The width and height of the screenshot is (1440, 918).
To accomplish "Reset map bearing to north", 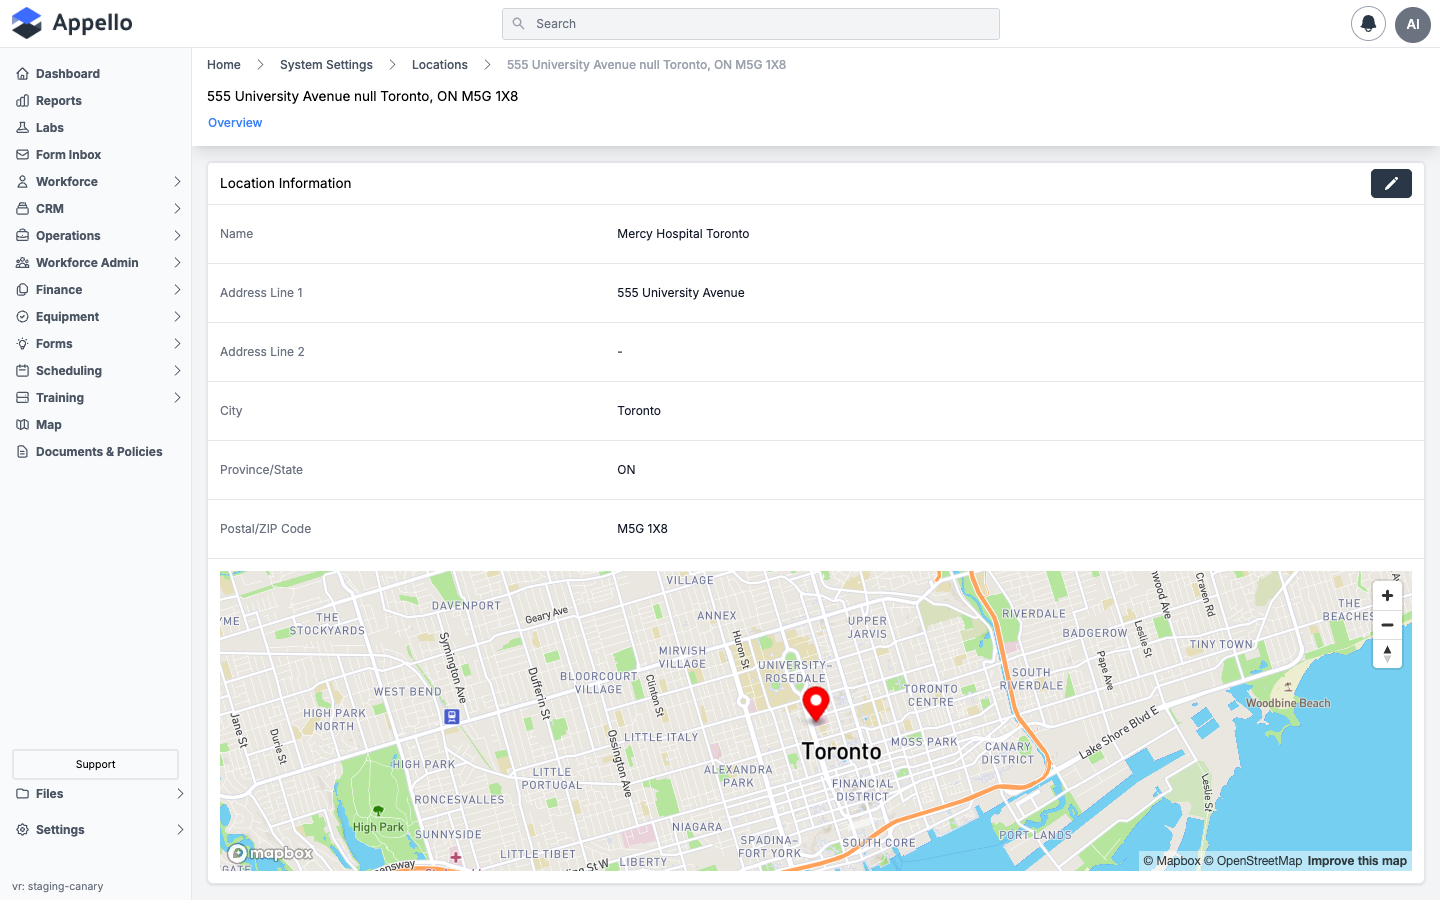I will coord(1387,653).
